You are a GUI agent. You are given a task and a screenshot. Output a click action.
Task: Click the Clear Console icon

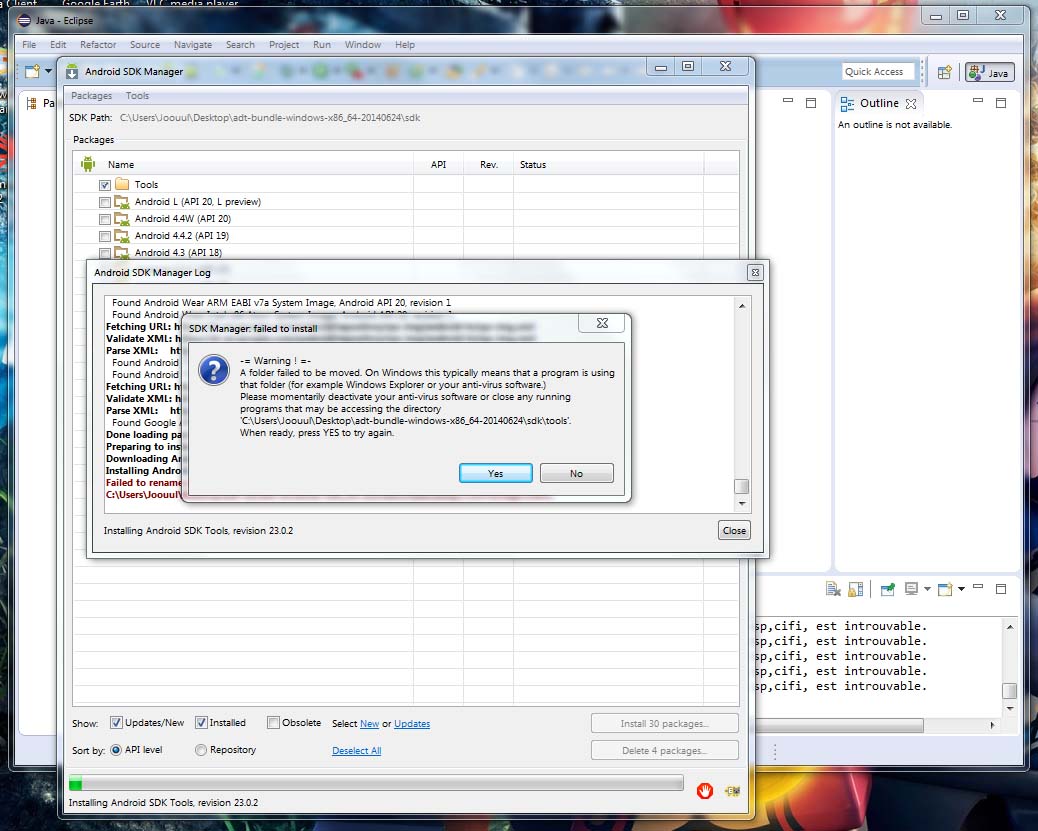pyautogui.click(x=833, y=589)
